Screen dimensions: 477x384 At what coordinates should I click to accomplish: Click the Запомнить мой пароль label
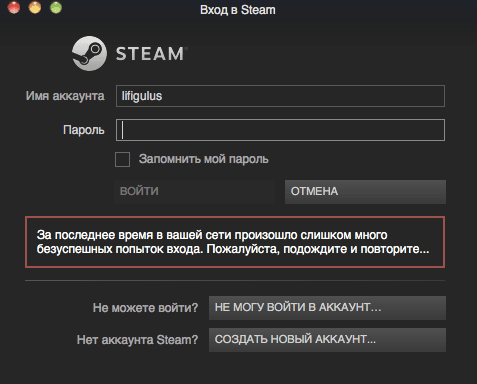coord(203,159)
